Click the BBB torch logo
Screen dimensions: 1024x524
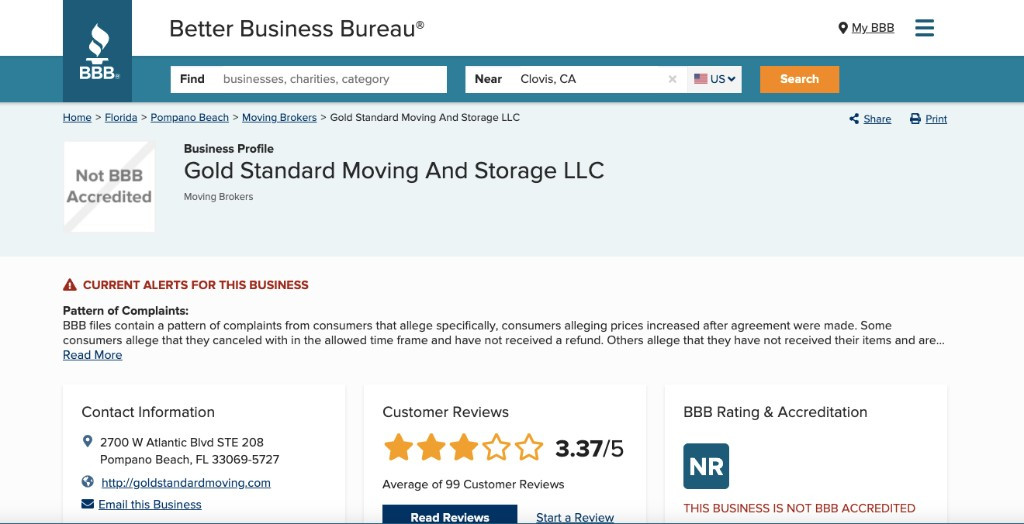97,50
